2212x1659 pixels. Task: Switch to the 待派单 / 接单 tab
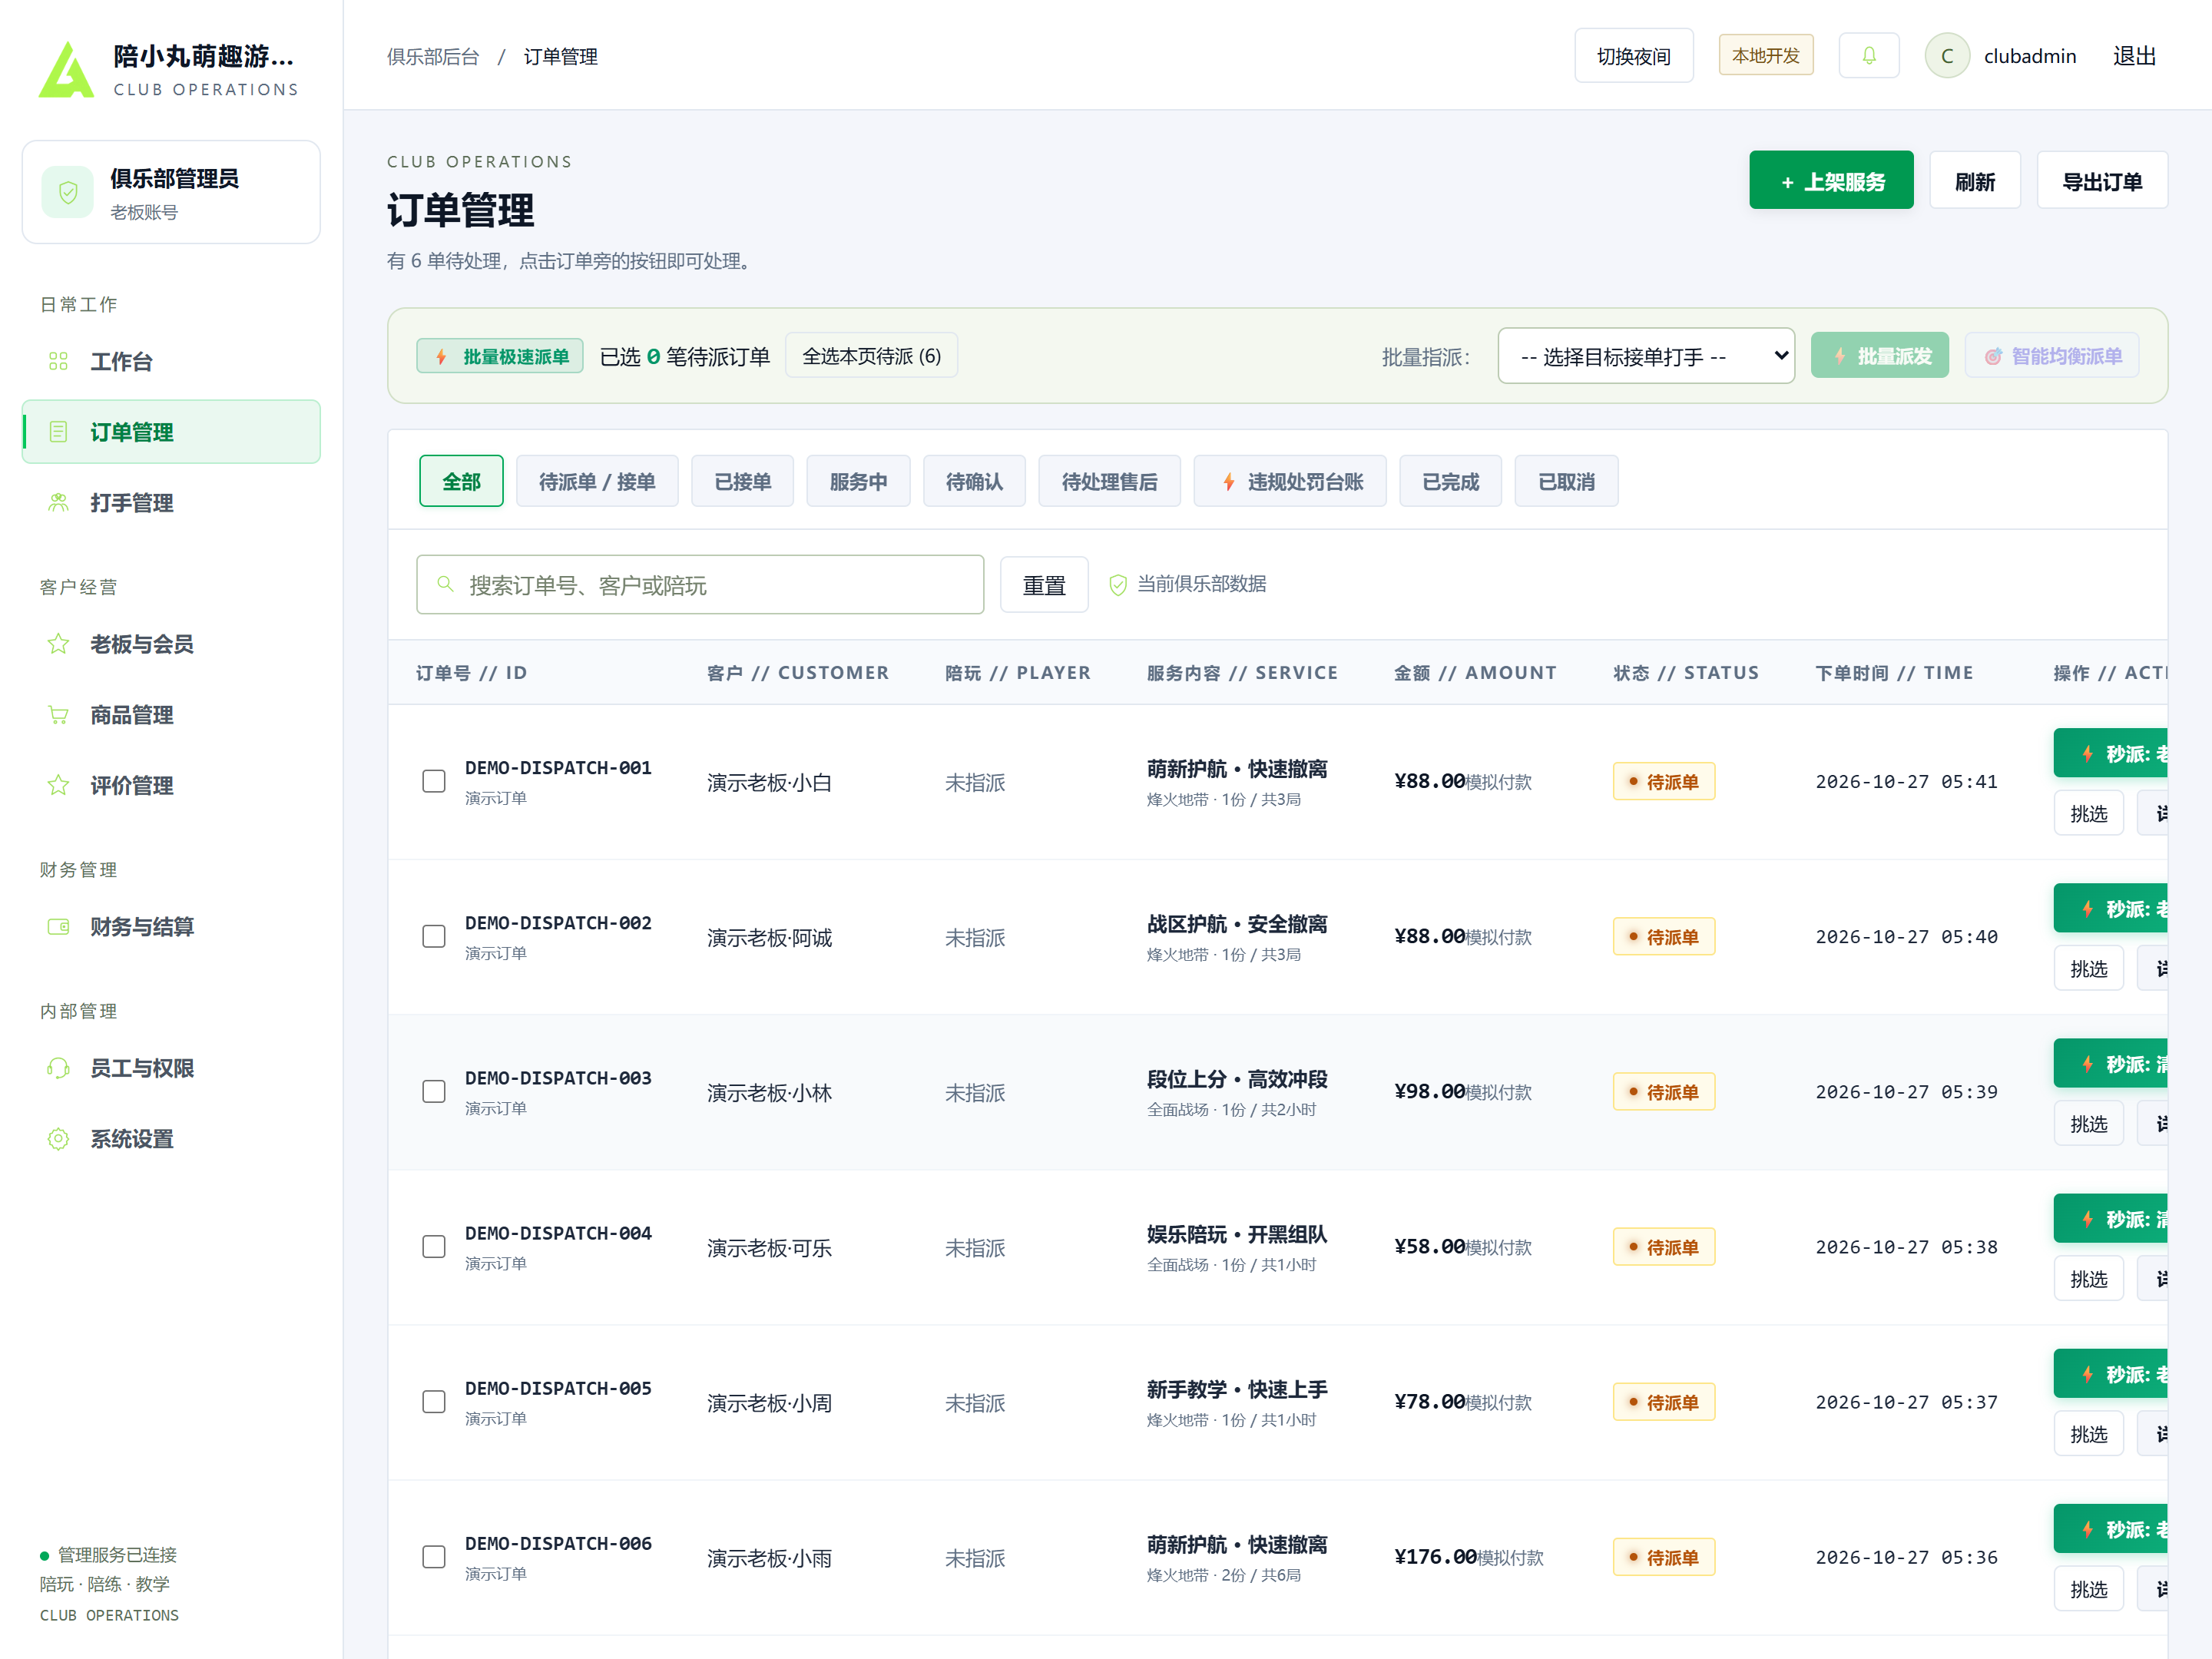[x=597, y=482]
